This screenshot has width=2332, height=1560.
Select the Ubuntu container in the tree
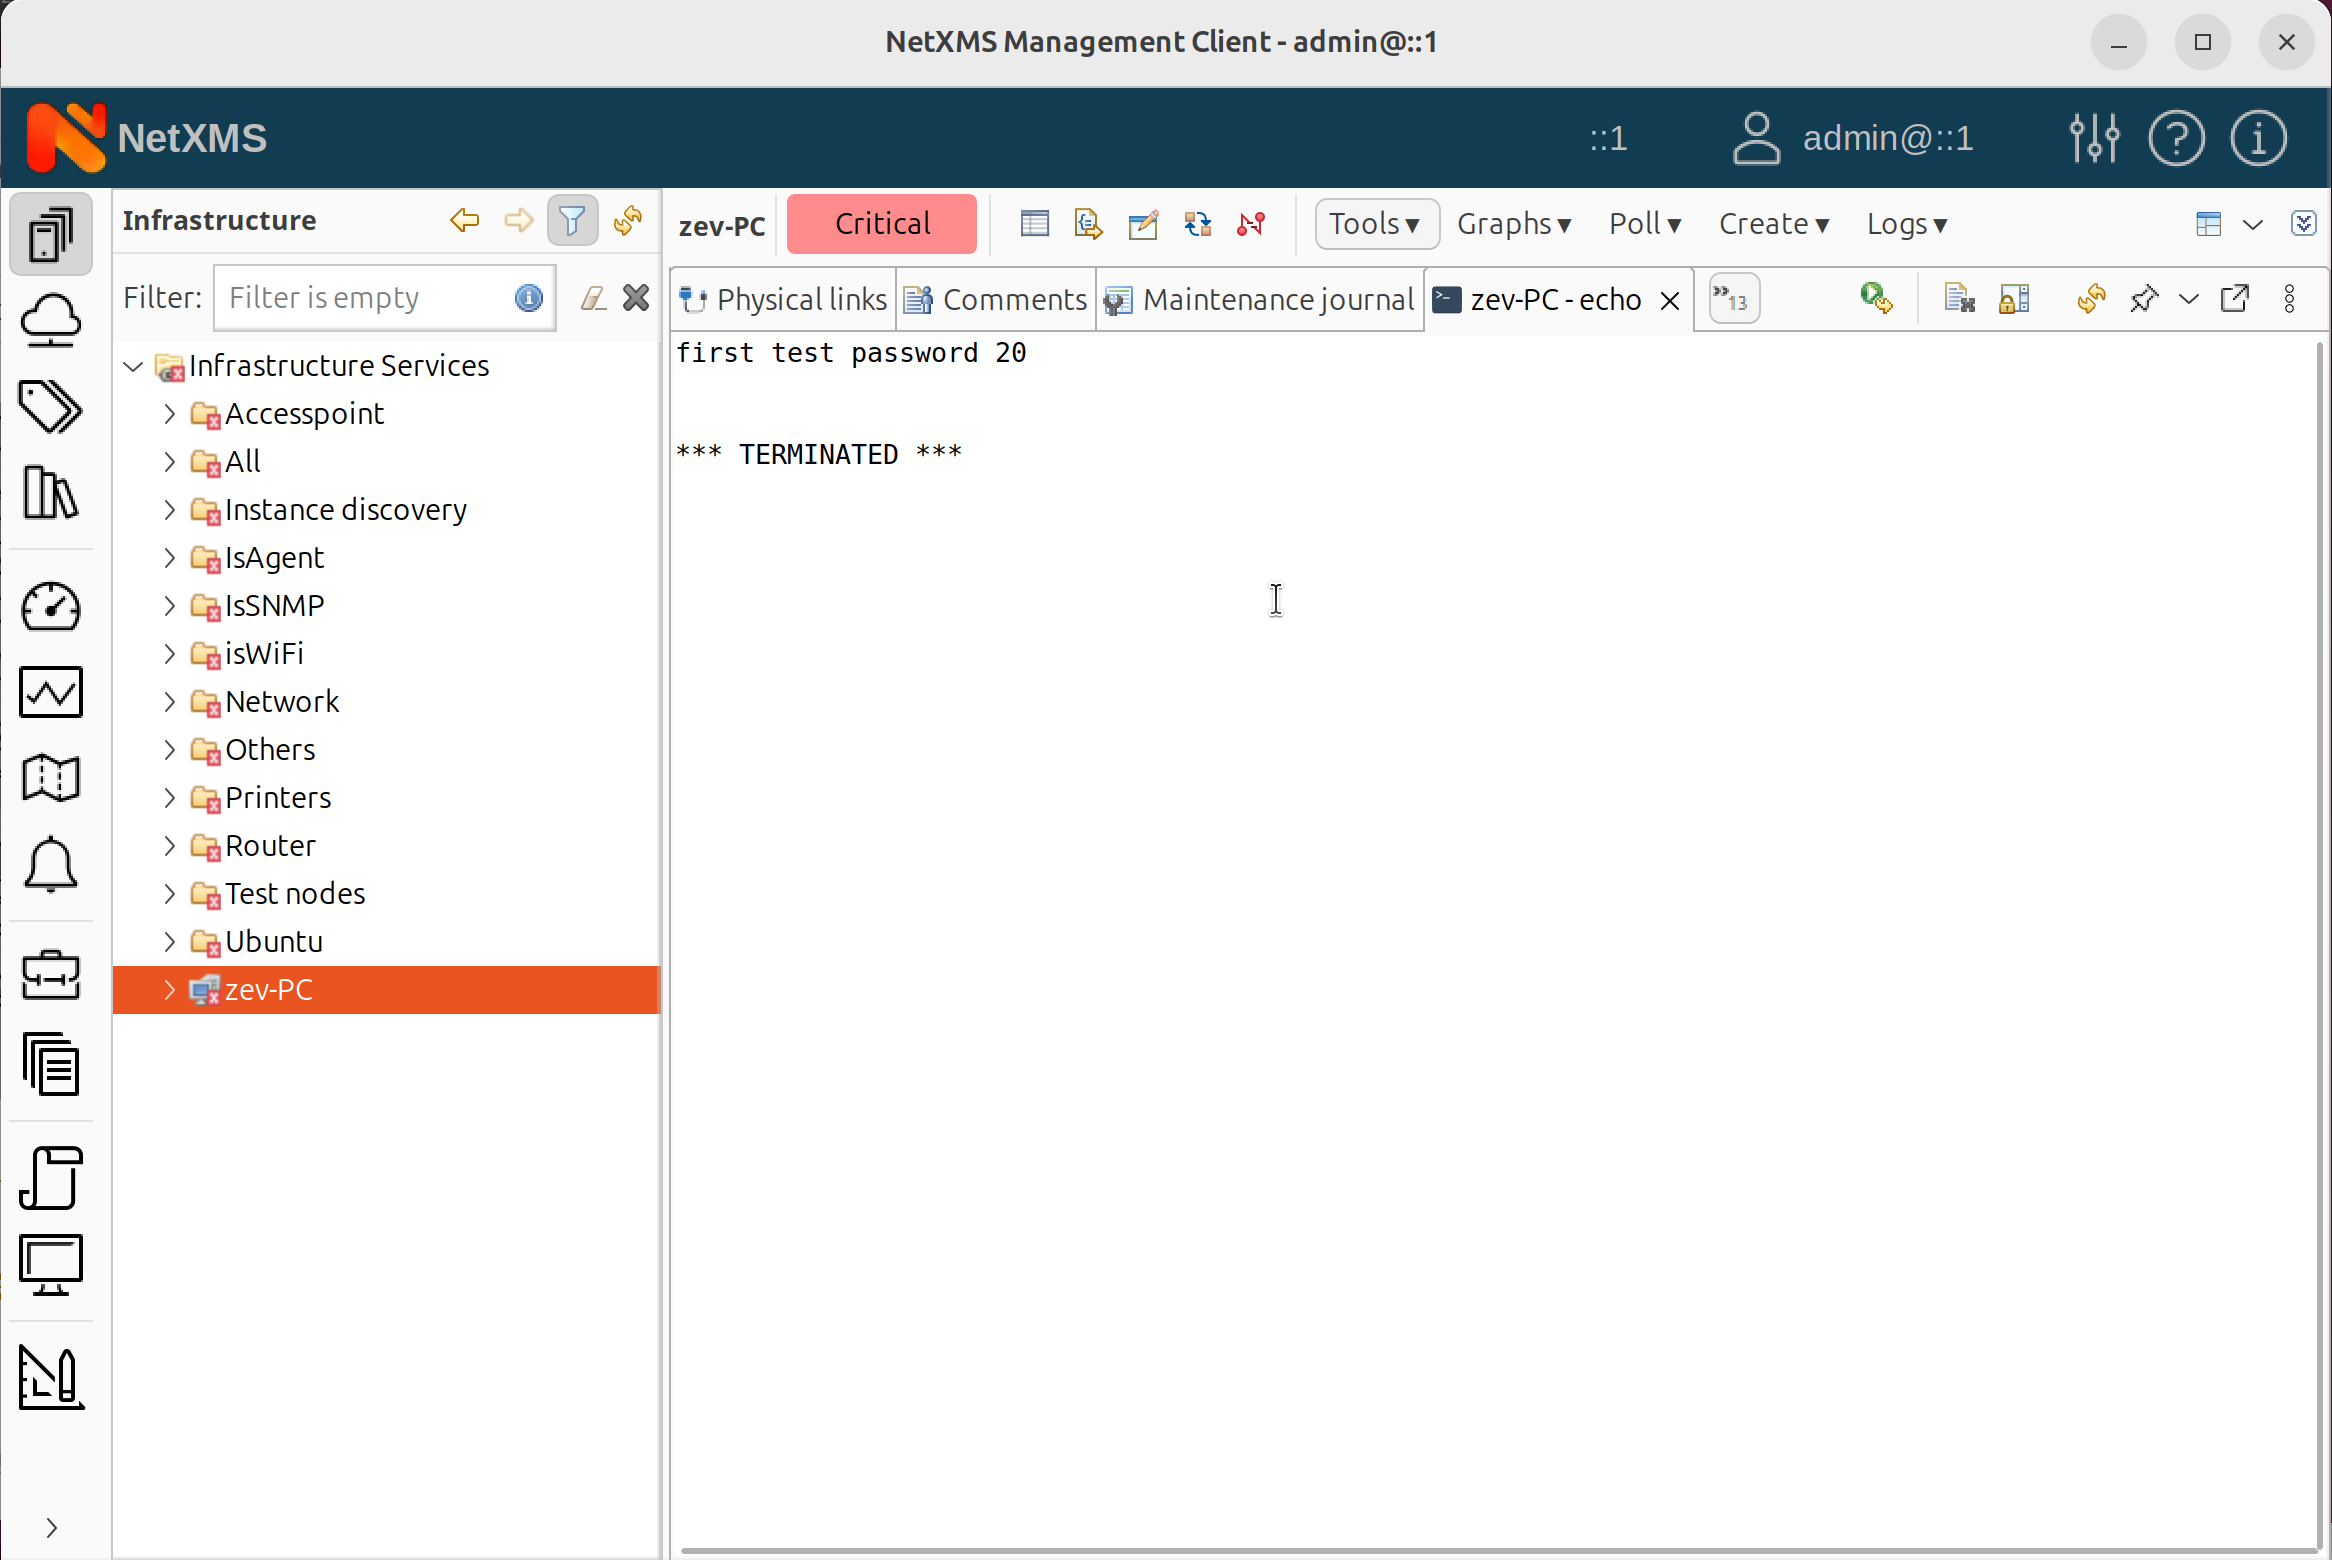[274, 942]
